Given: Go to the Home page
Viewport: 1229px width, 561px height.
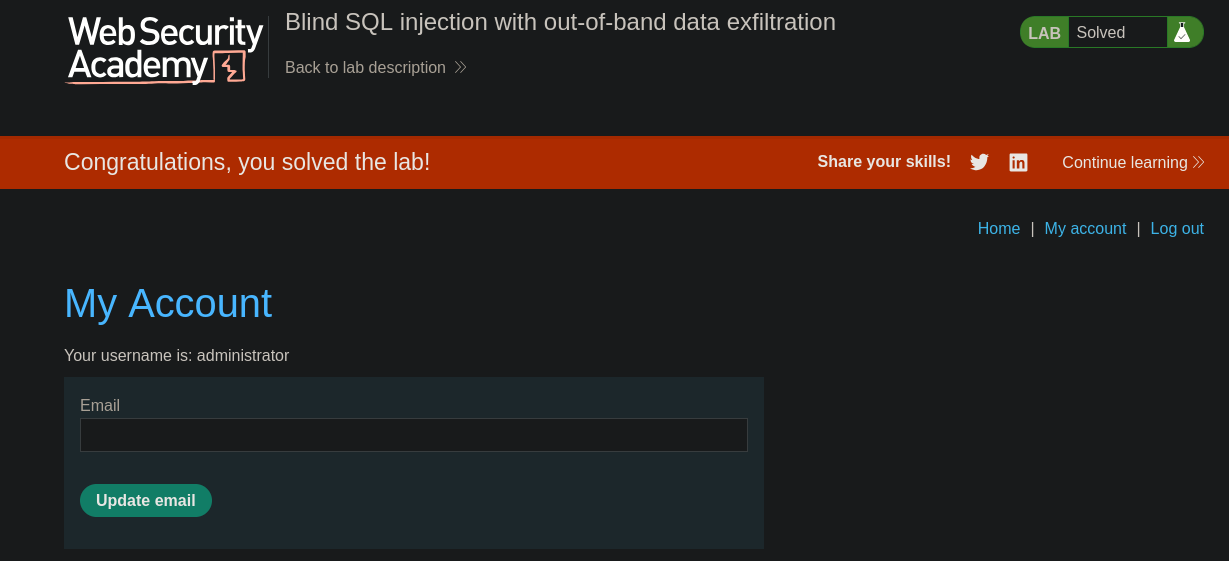Looking at the screenshot, I should (998, 228).
